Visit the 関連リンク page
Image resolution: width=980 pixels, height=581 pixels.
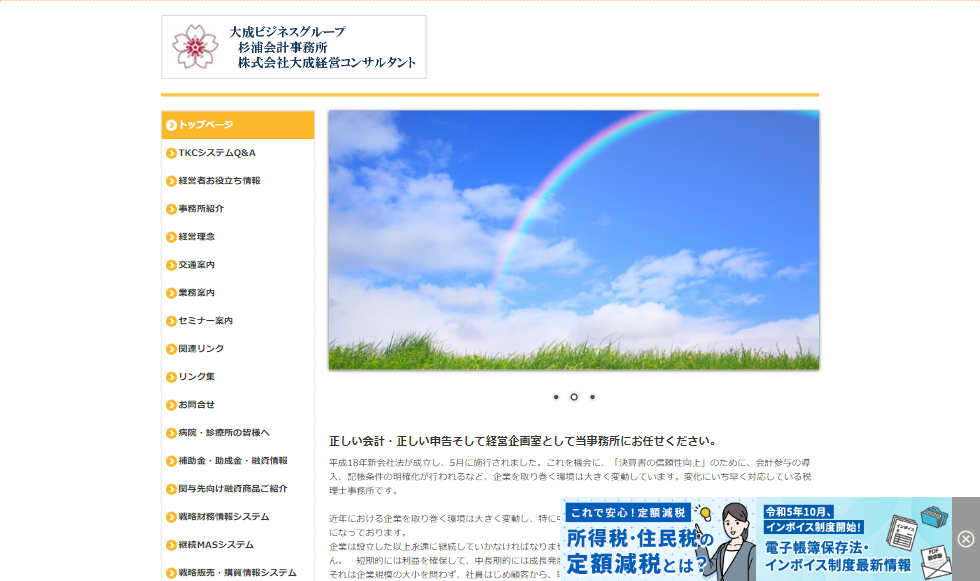201,349
